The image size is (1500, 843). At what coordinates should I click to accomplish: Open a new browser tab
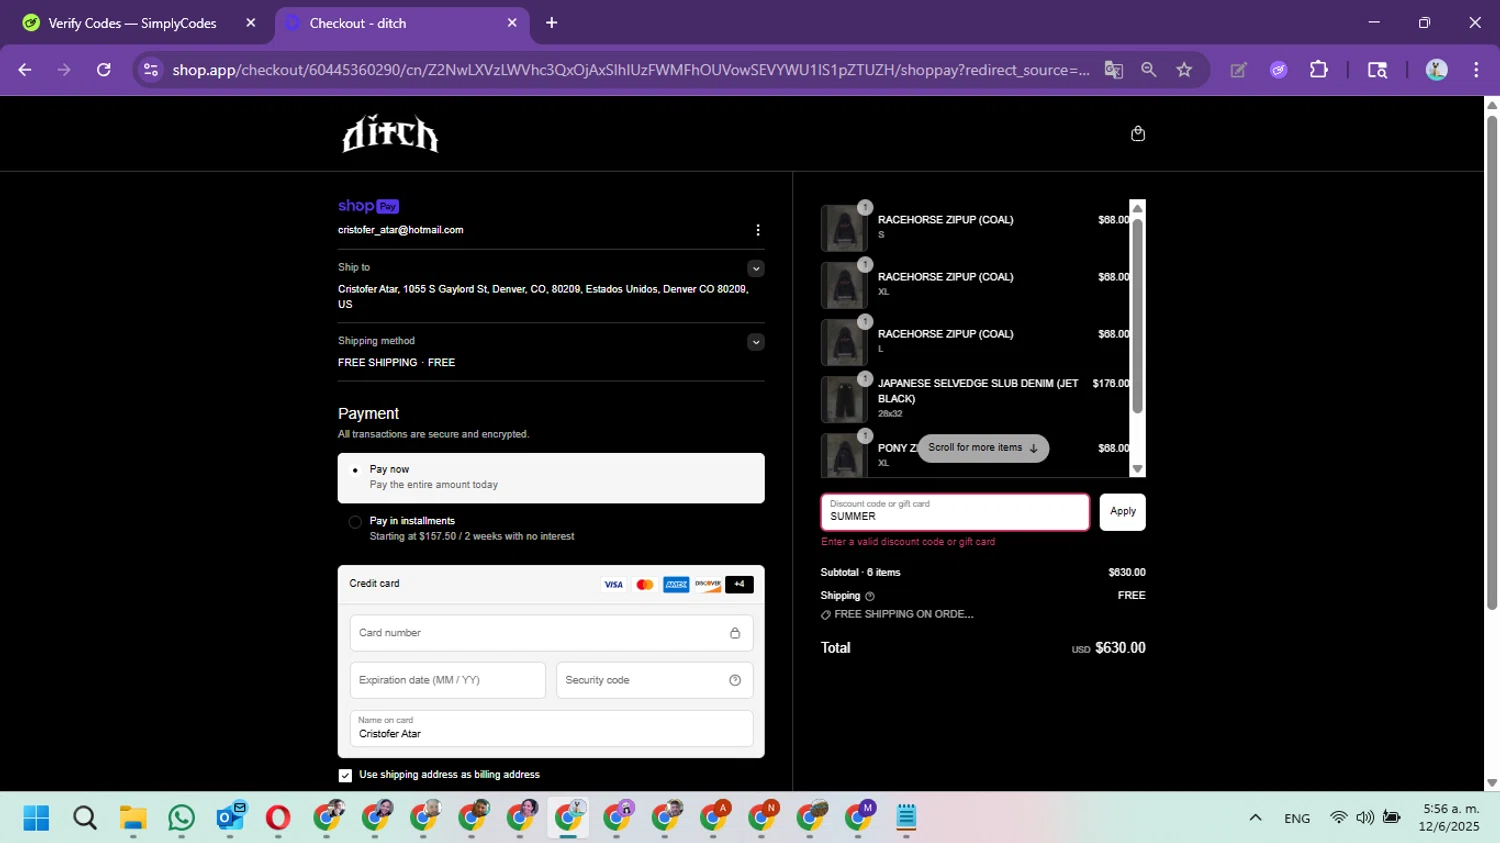click(x=551, y=23)
